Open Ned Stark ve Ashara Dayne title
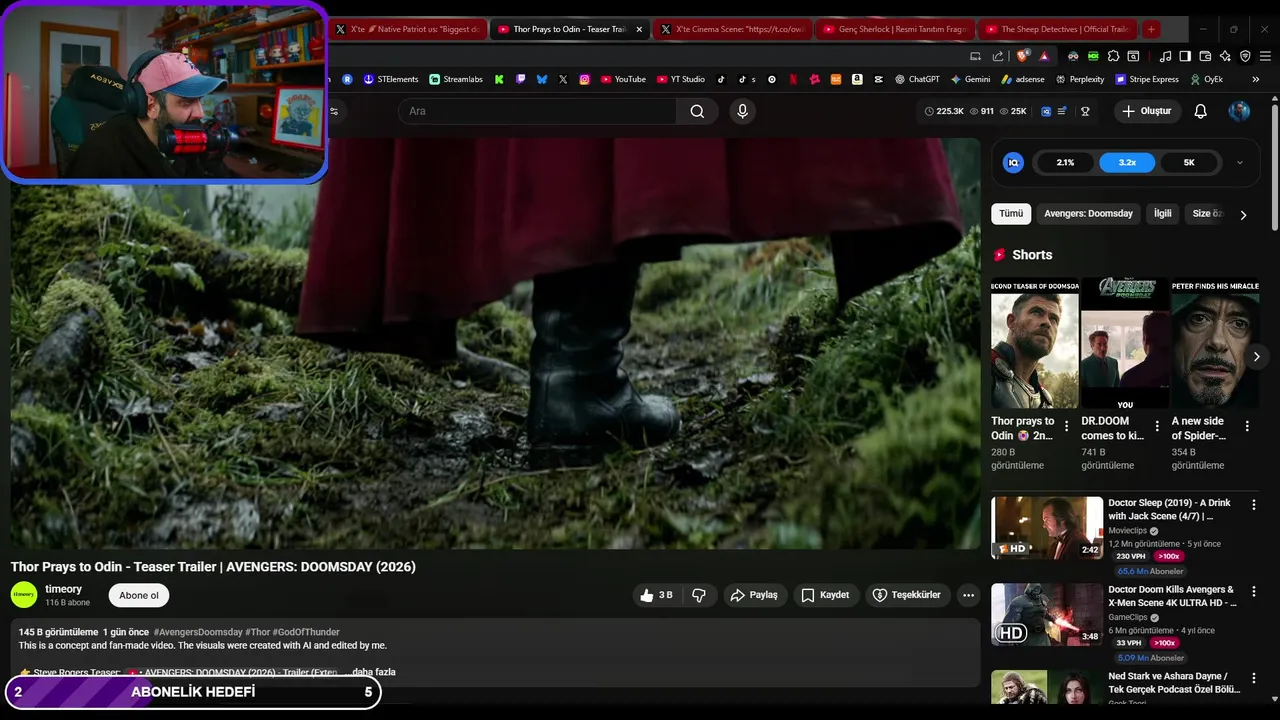The image size is (1280, 720). 1173,683
